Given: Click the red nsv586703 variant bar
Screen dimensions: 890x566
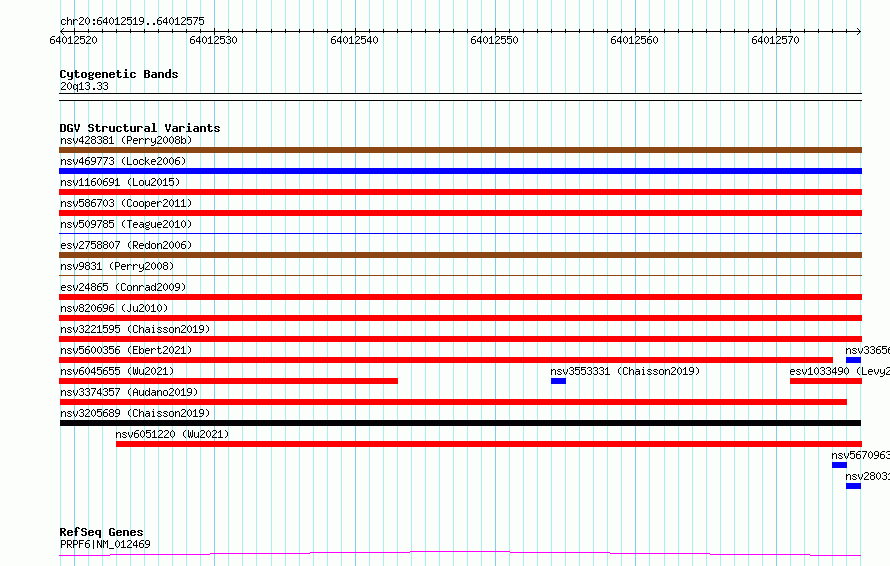Looking at the screenshot, I should (460, 213).
